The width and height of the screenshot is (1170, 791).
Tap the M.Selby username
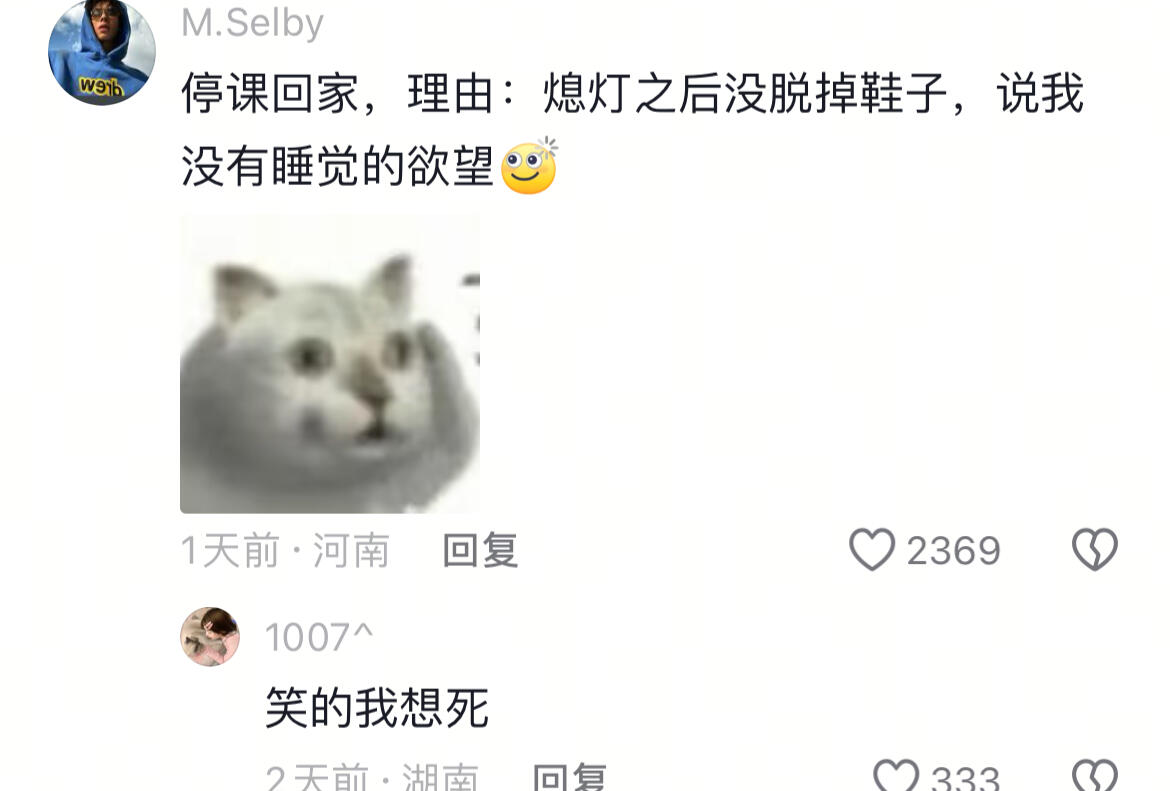click(252, 24)
